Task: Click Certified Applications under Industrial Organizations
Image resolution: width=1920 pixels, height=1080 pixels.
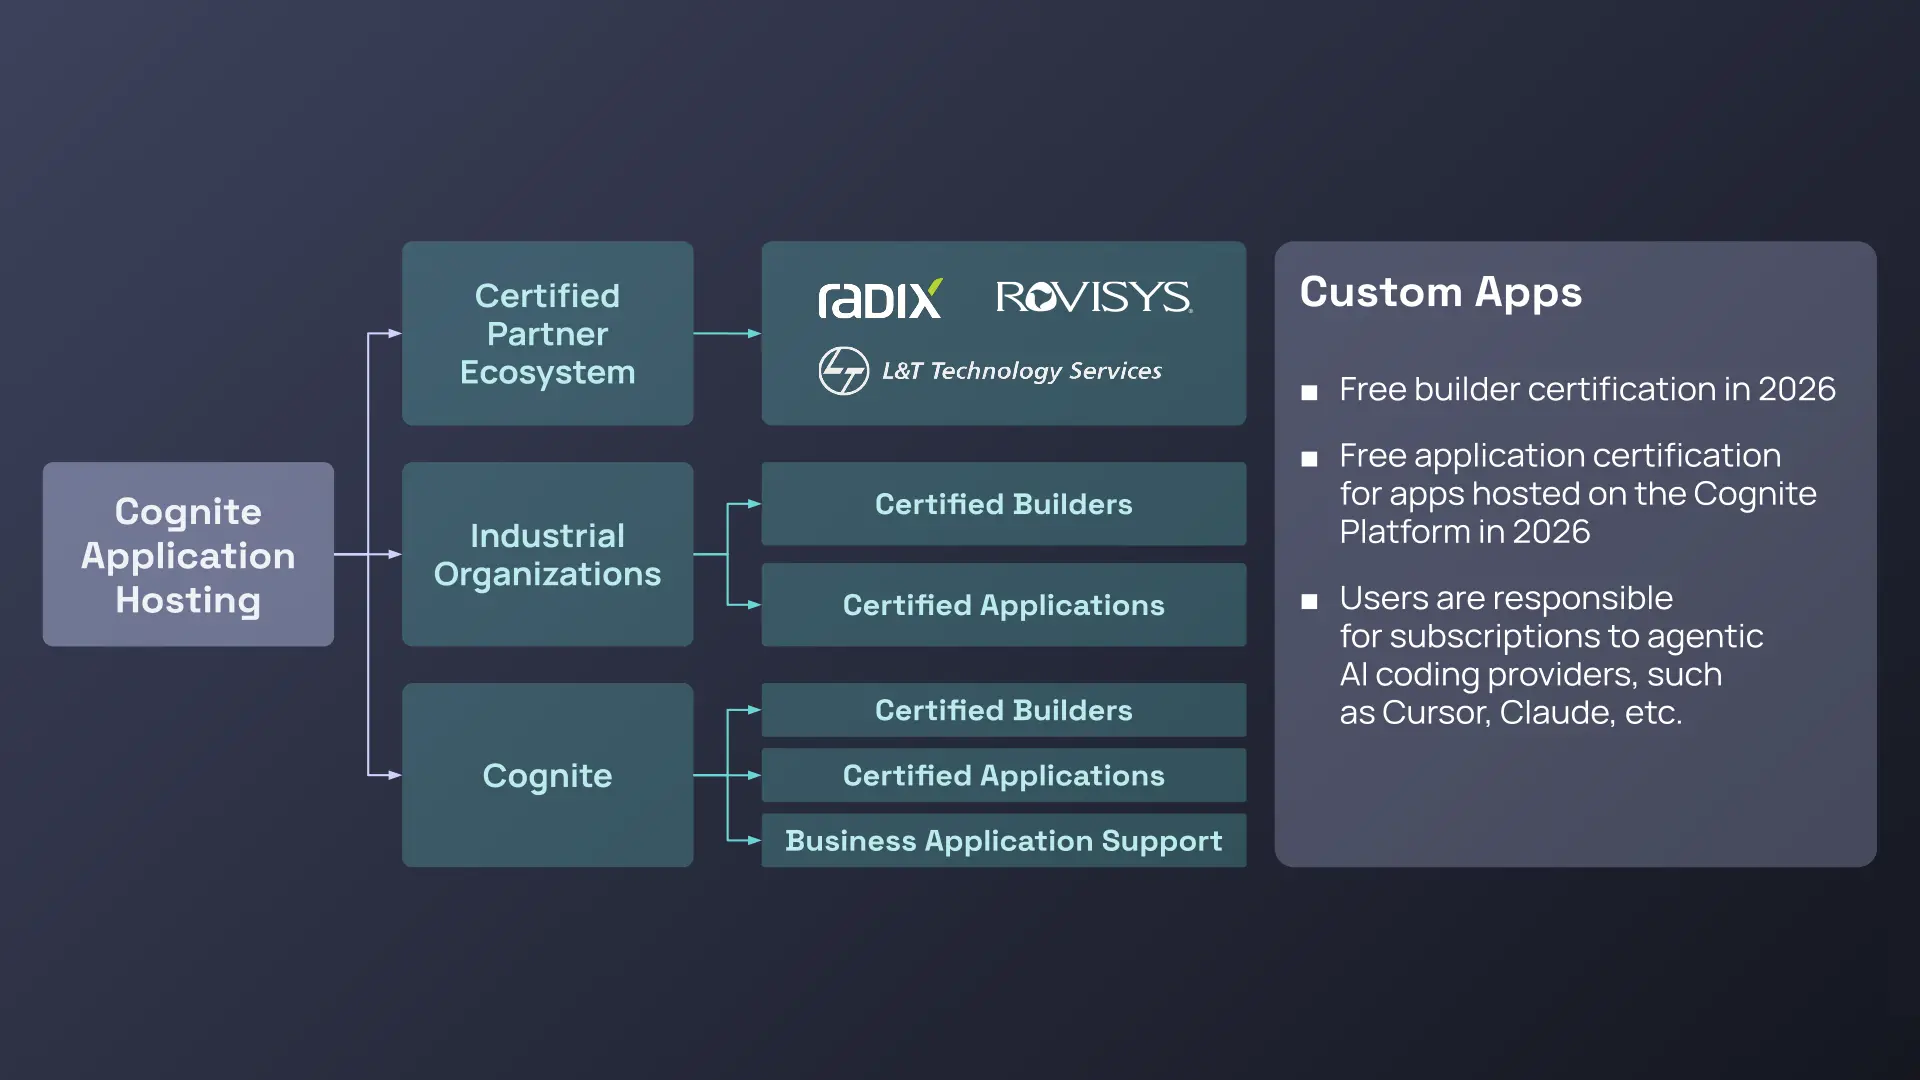Action: pos(1003,605)
